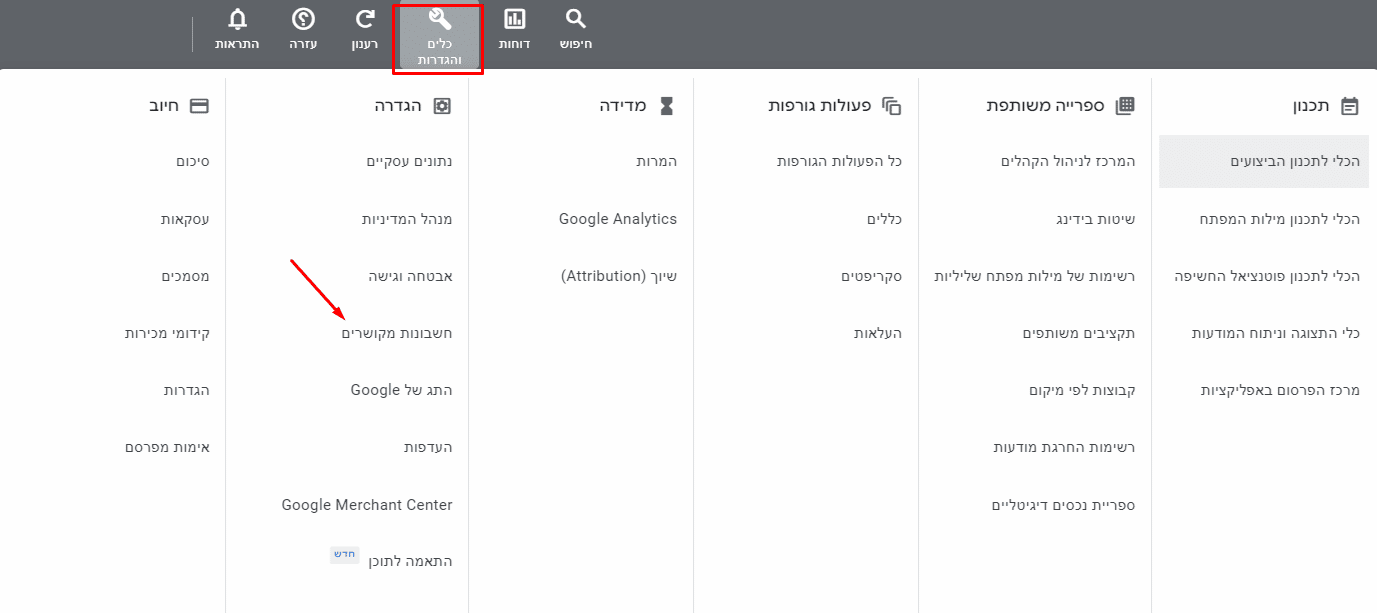Open אבטחה וגישה
The height and width of the screenshot is (613, 1377).
410,276
